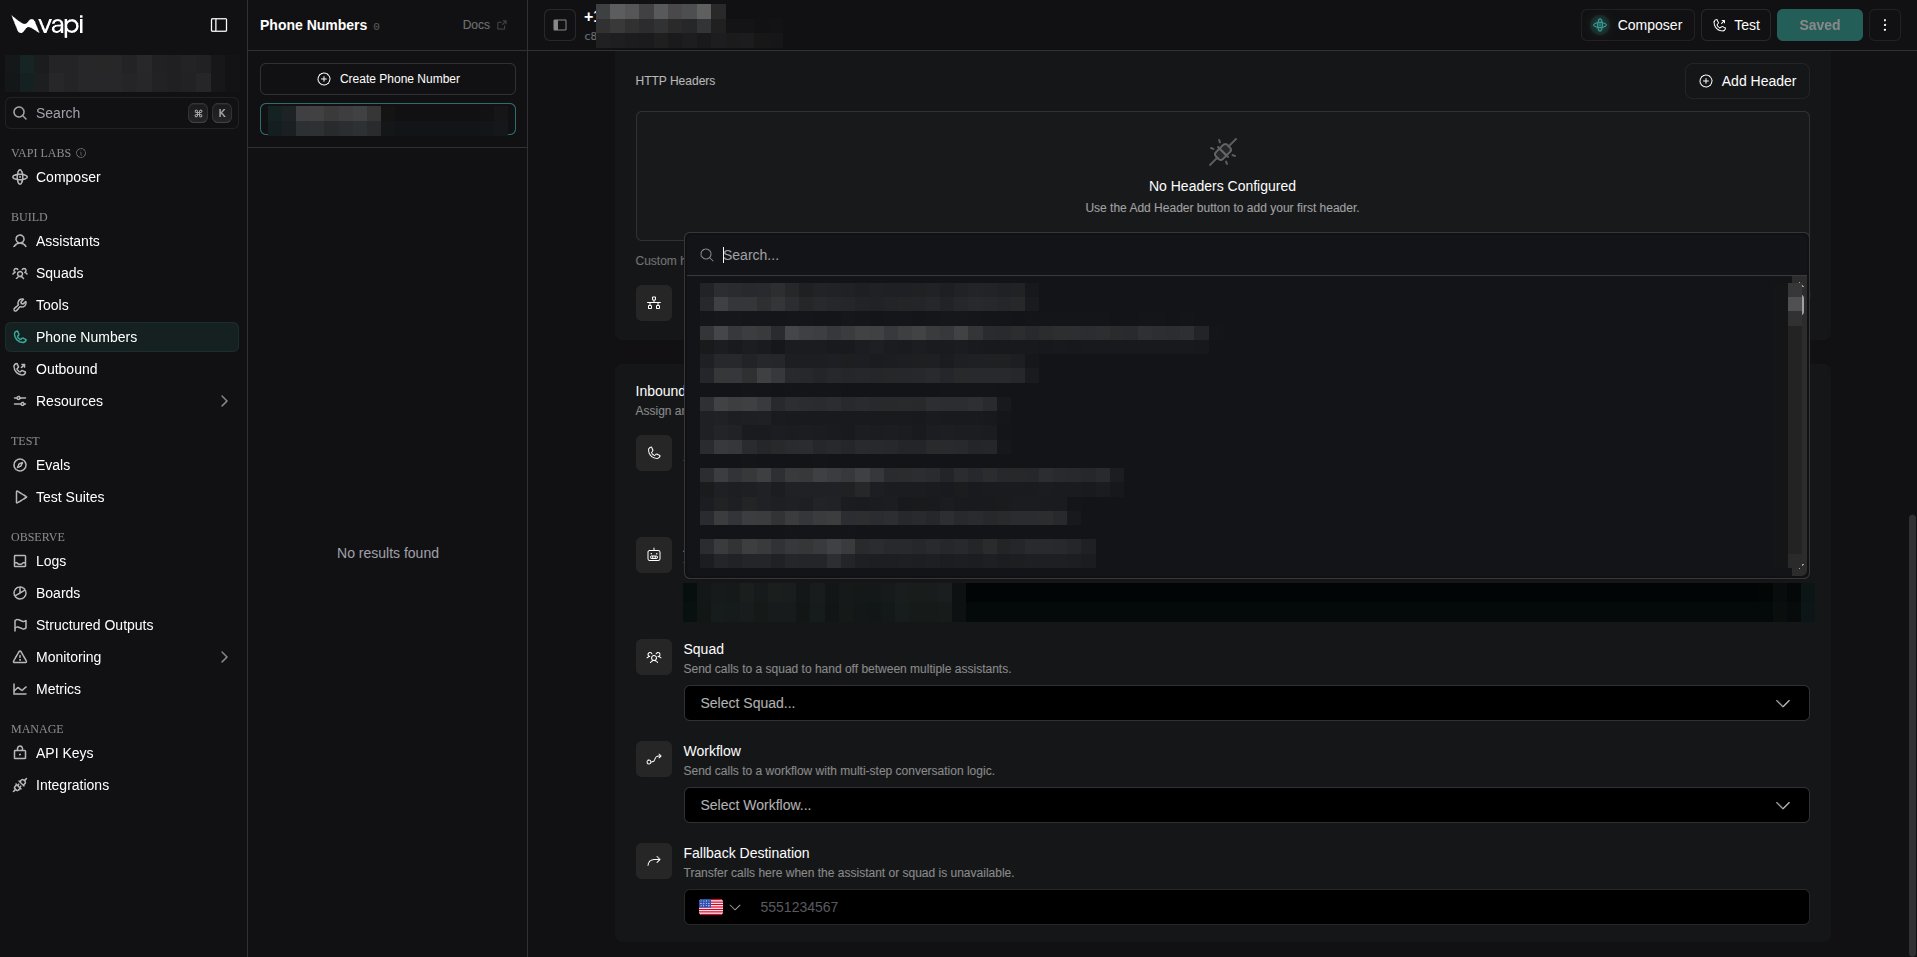Go to Squads page

coord(122,273)
